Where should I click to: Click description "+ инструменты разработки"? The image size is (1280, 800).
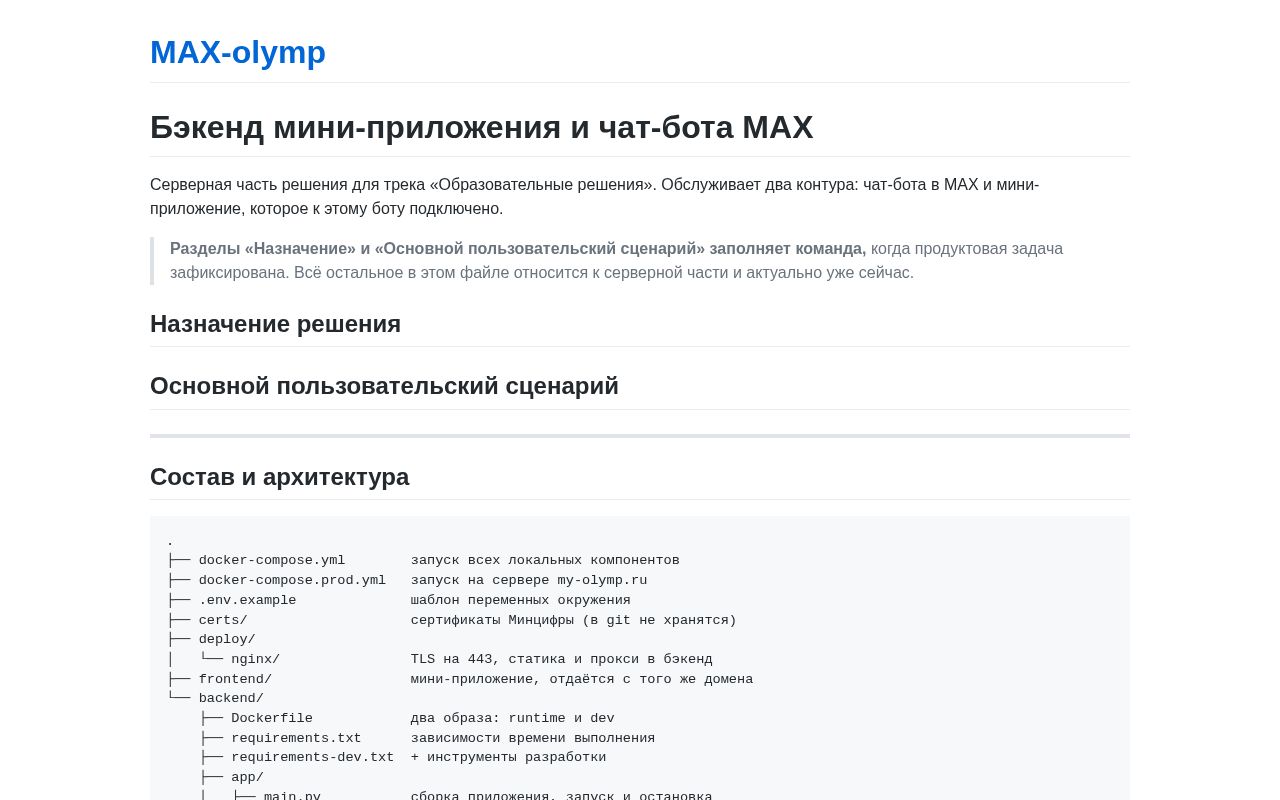(508, 757)
